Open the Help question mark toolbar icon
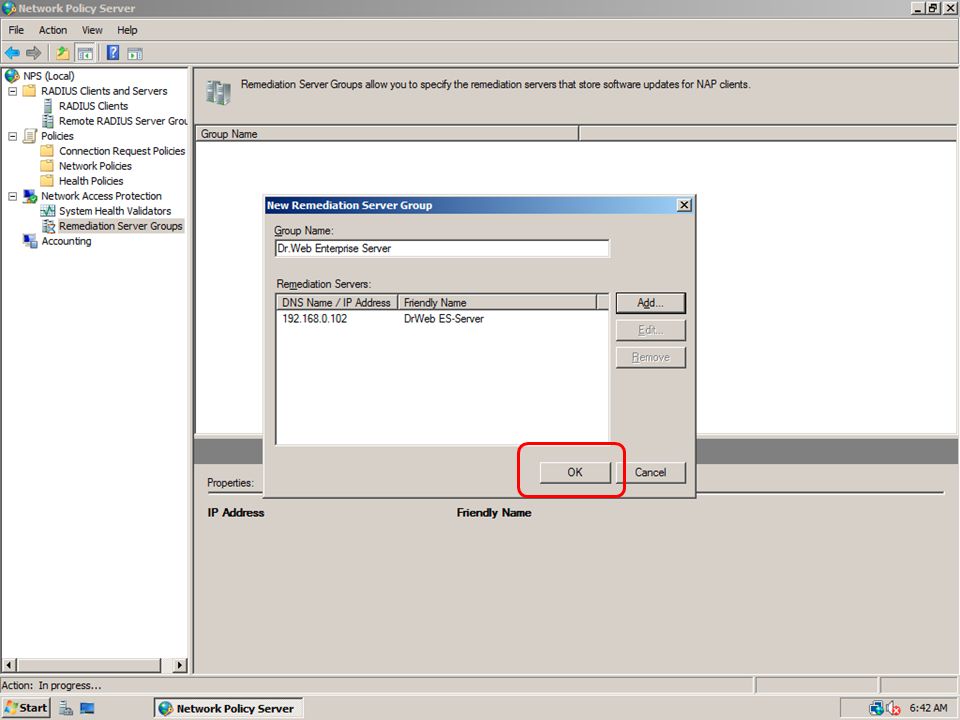 tap(113, 53)
